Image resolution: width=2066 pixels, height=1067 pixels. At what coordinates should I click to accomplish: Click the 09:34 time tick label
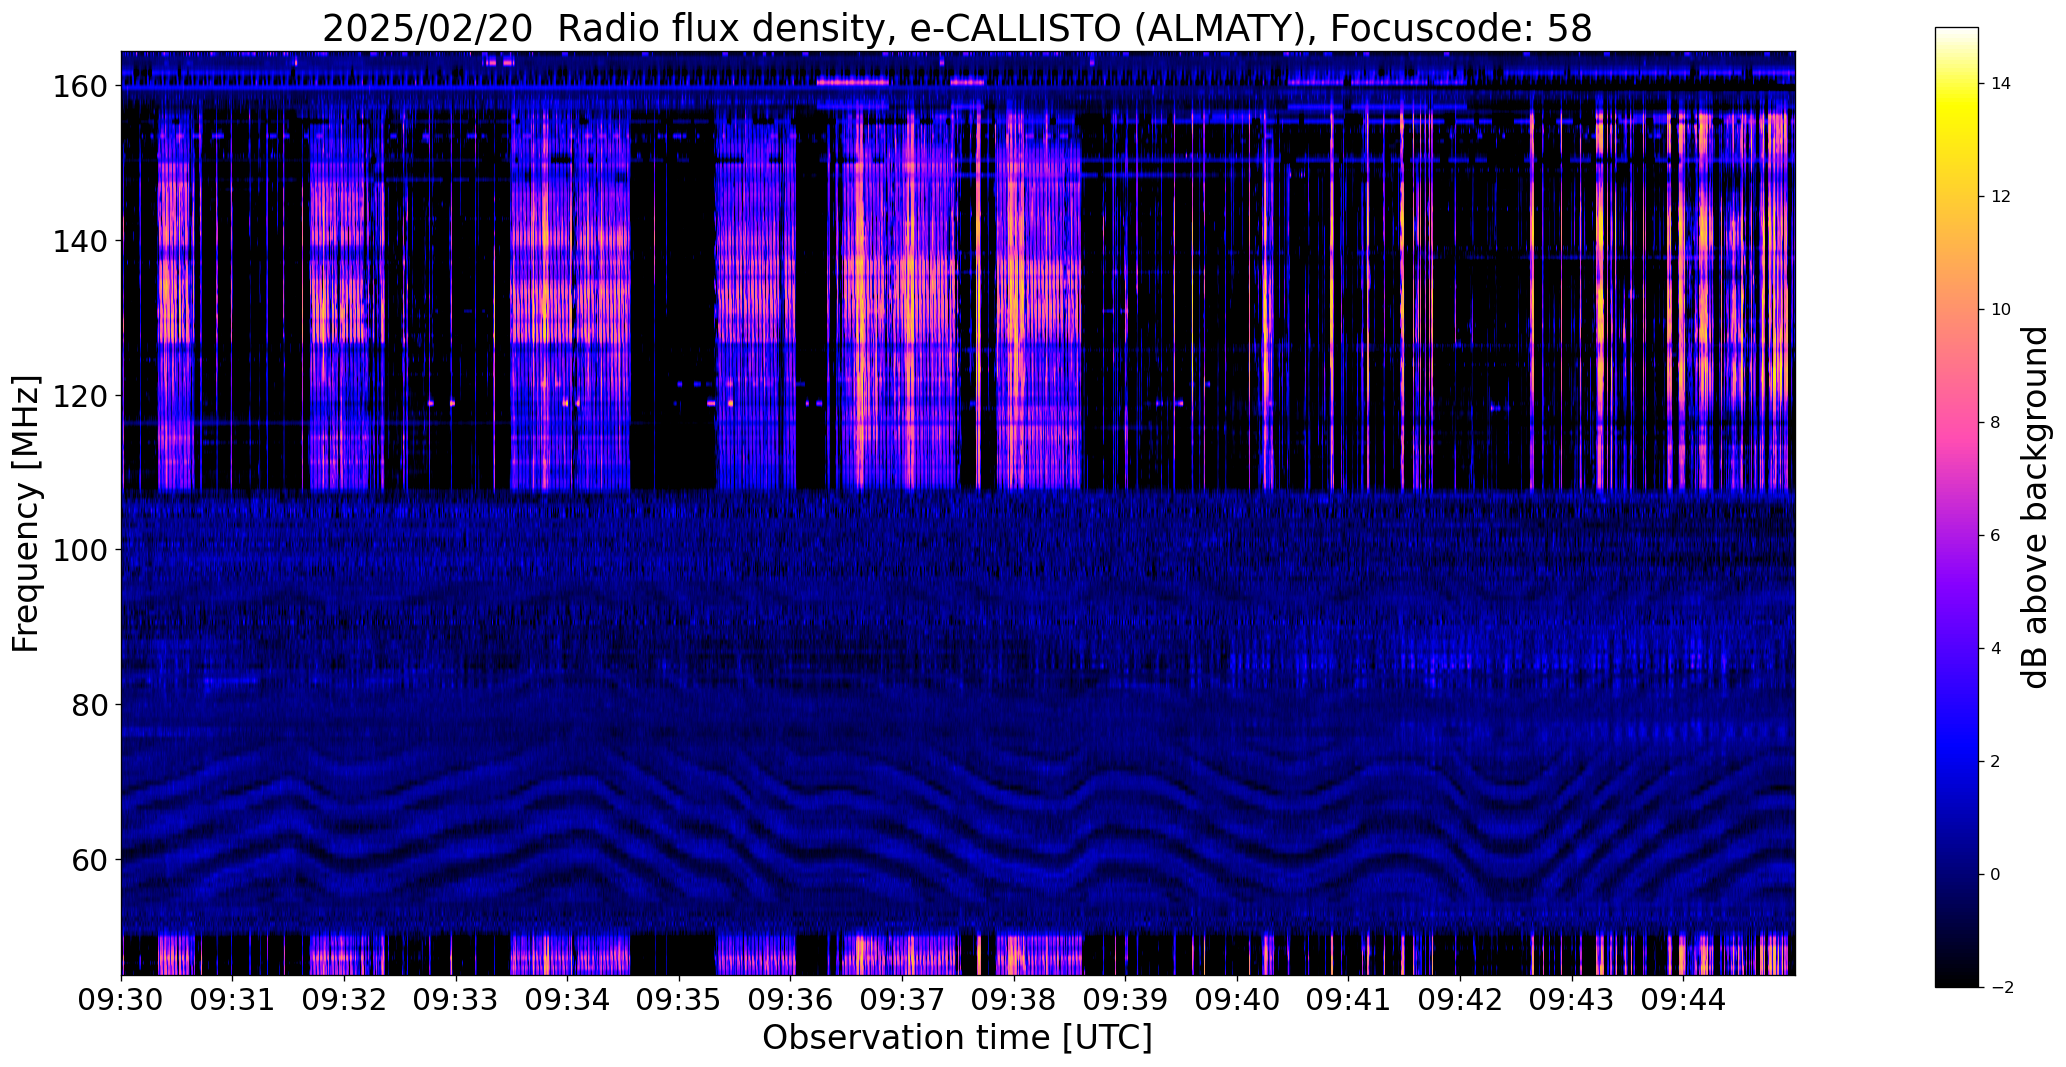(568, 999)
